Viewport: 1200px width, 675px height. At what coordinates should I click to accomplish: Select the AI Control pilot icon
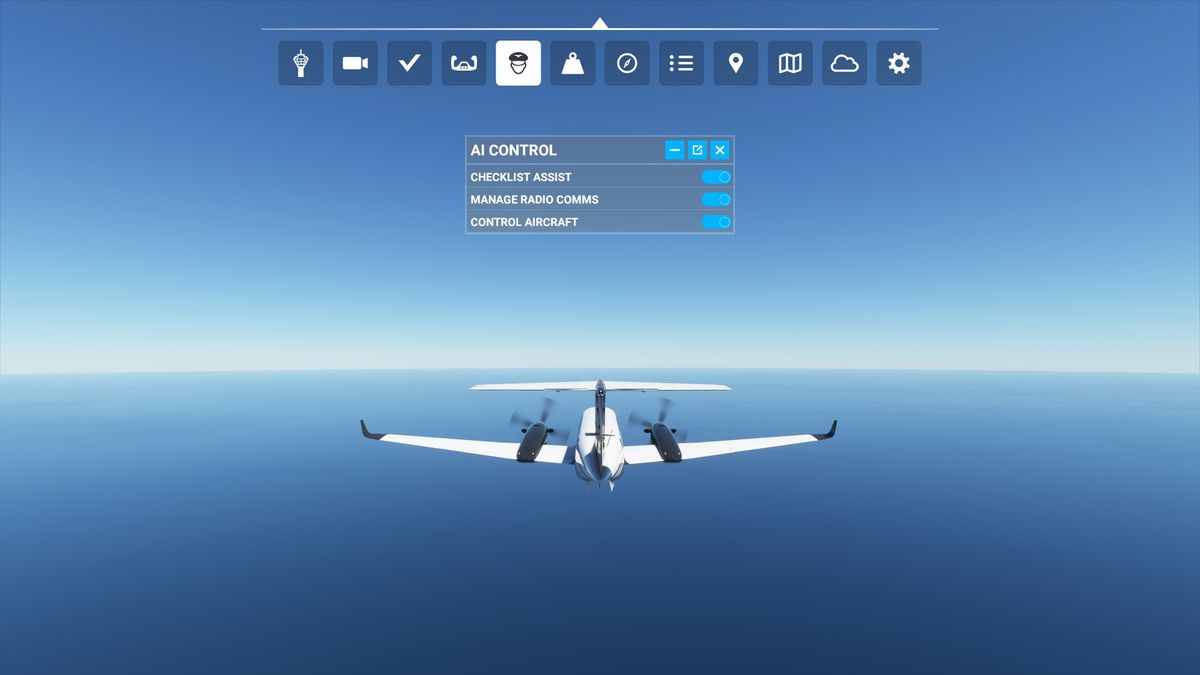coord(517,62)
